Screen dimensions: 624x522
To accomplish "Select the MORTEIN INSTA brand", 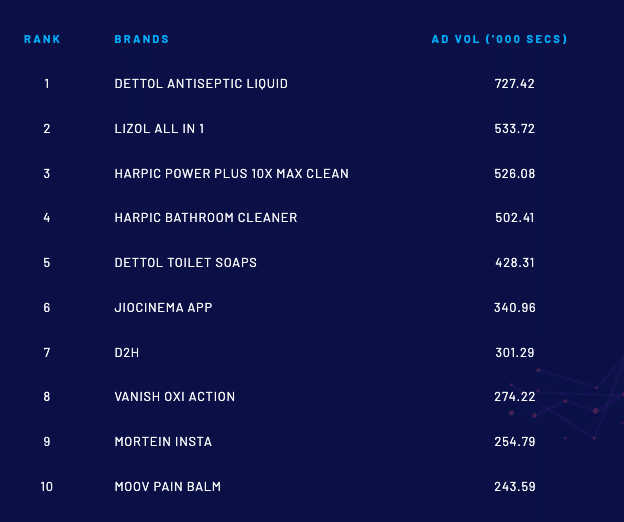I will [x=163, y=442].
